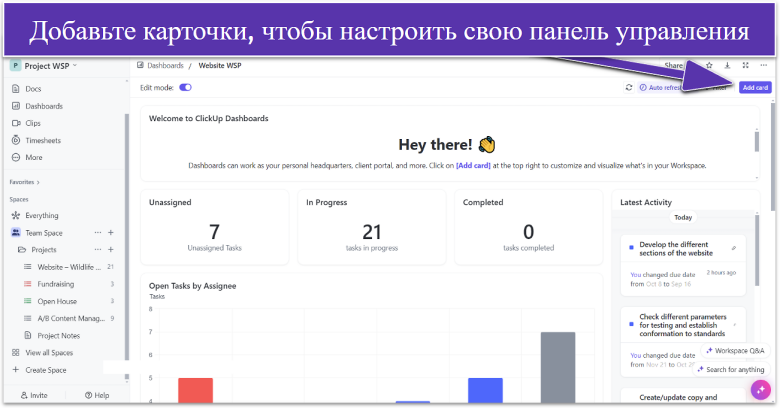The image size is (780, 408).
Task: Click the Invite button
Action: pos(34,396)
